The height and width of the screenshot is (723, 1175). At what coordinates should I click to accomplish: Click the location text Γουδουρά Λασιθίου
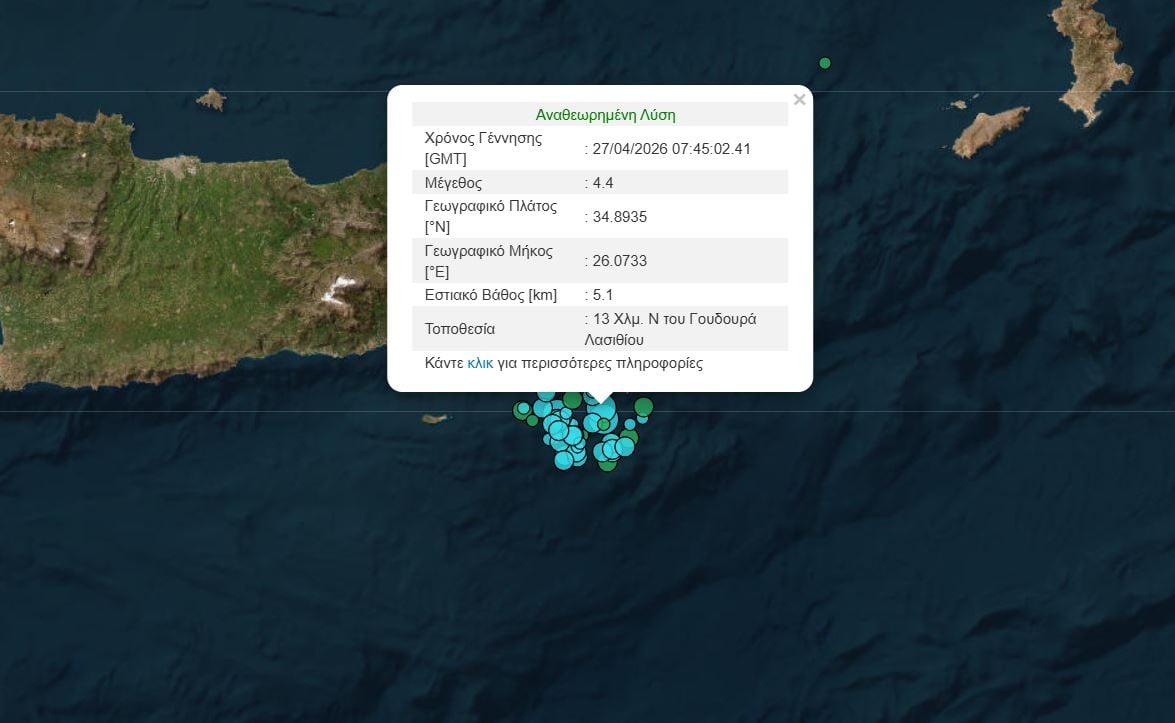click(670, 329)
